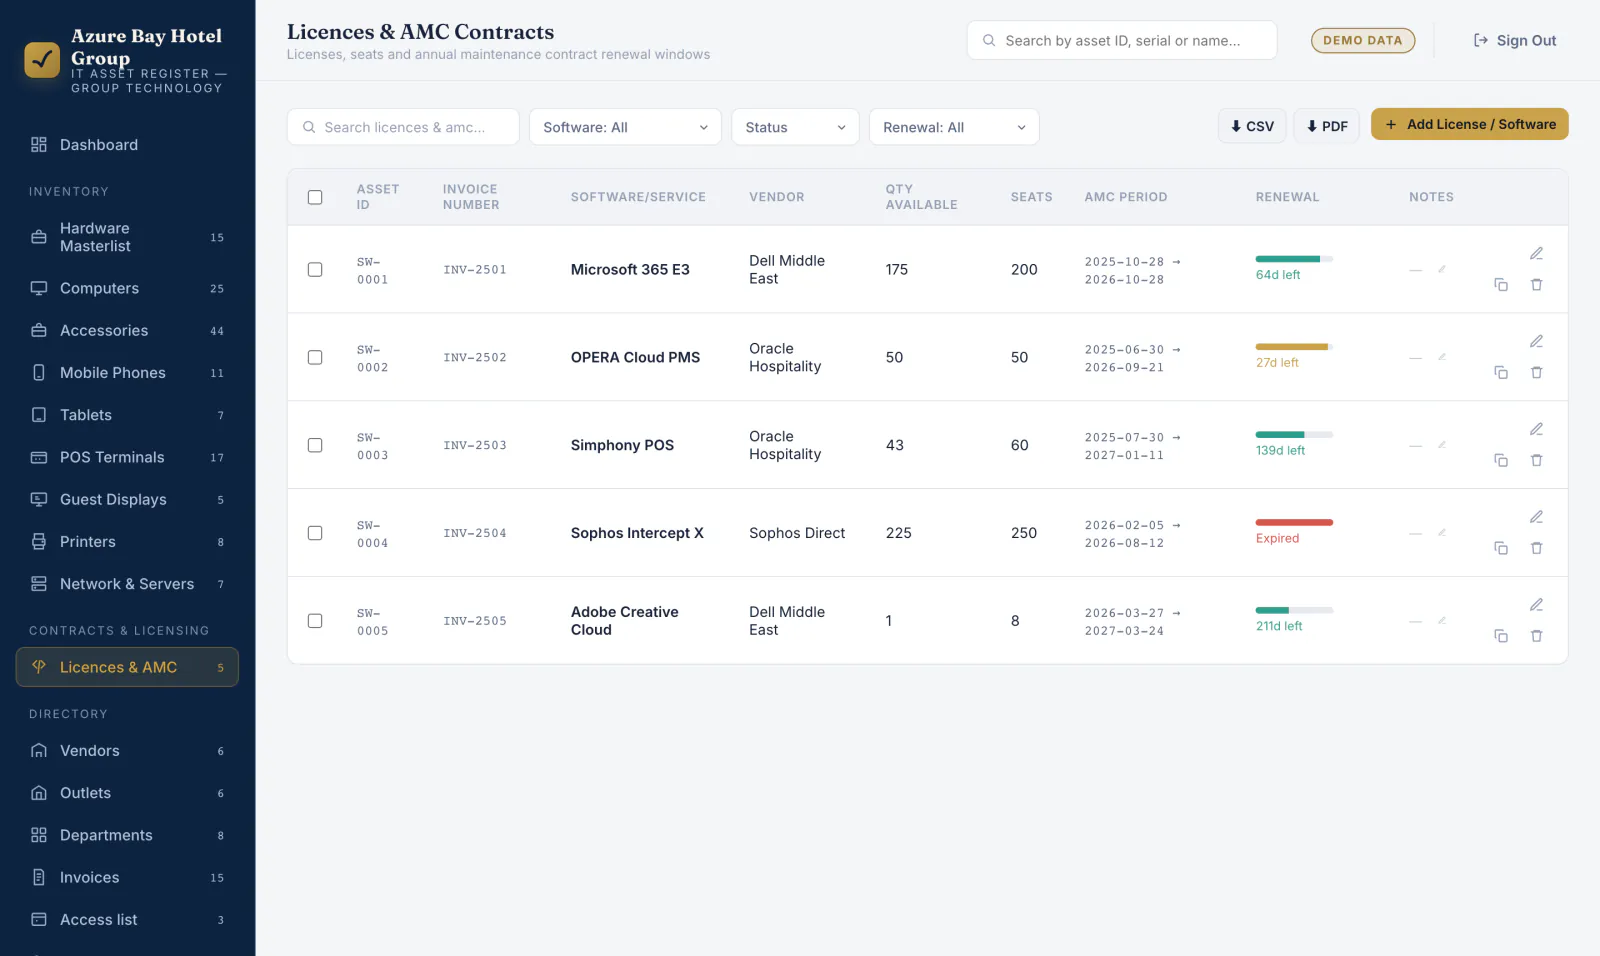Viewport: 1600px width, 956px height.
Task: Open the Status filter dropdown
Action: pyautogui.click(x=795, y=127)
